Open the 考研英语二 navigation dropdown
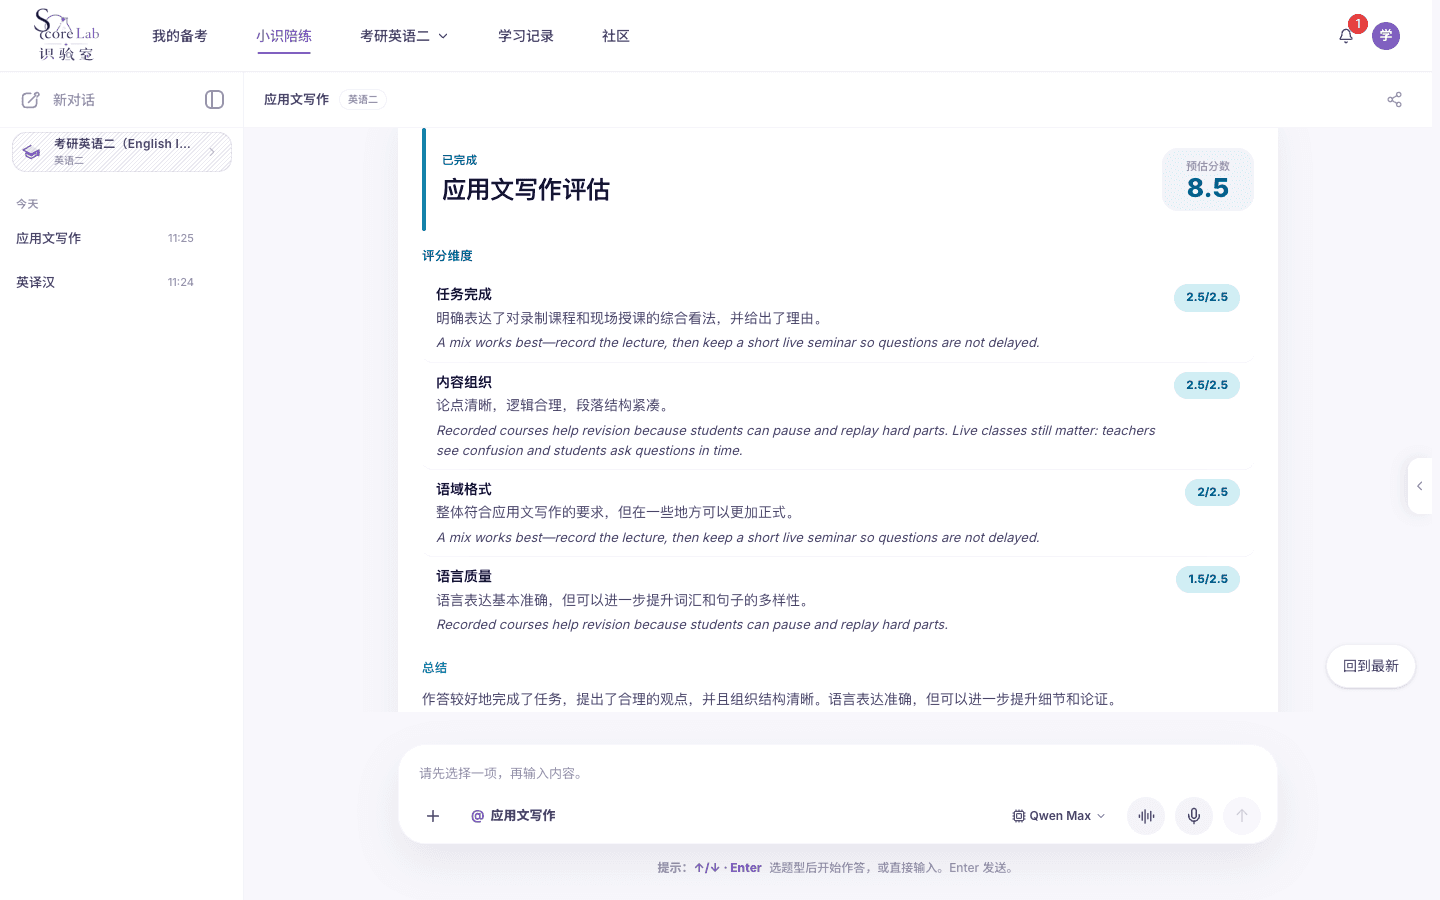Screen dimensions: 1440x900 (404, 36)
